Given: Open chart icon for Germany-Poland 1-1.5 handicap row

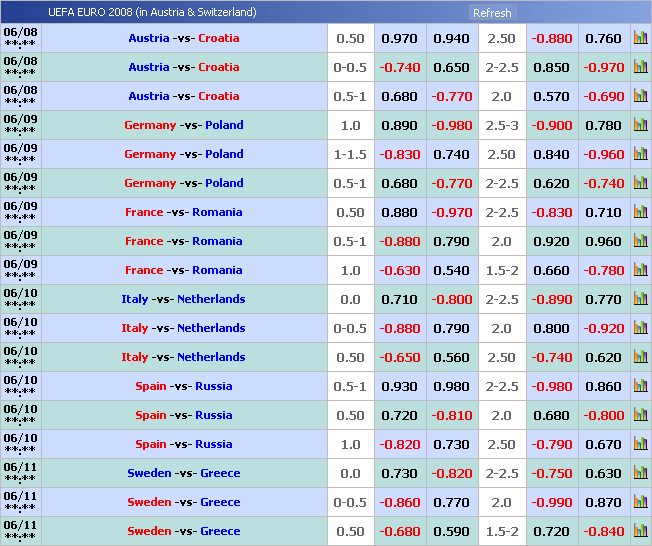Looking at the screenshot, I should 640,155.
